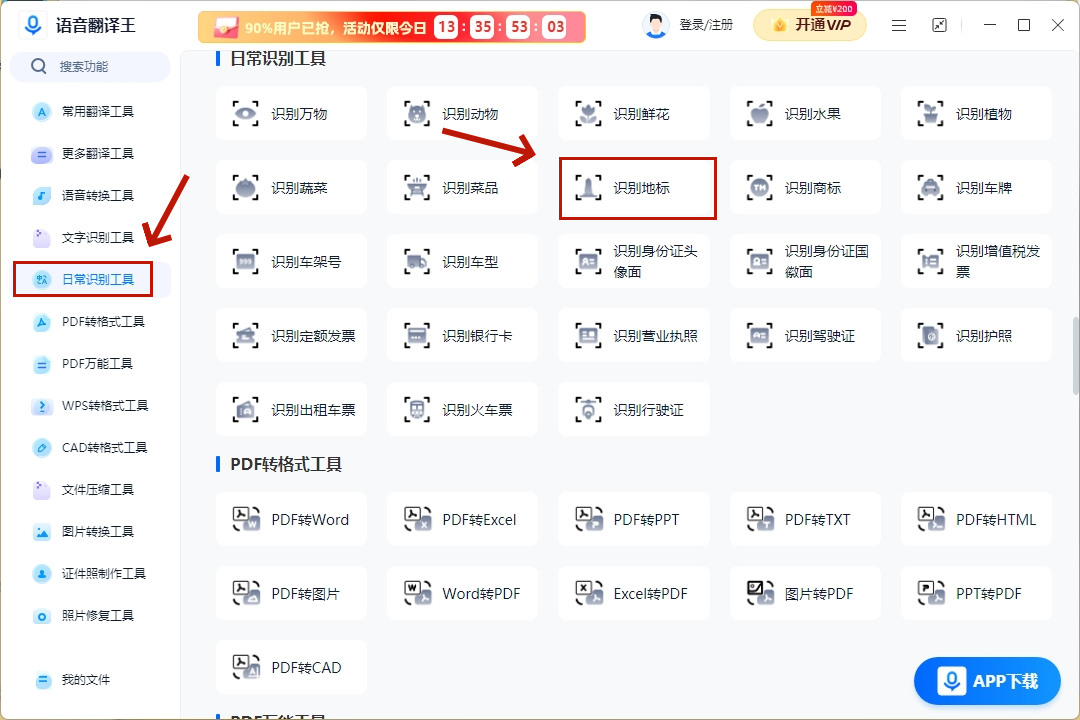Click the 开通VIP button
Screen dimensions: 1080x720
[810, 25]
